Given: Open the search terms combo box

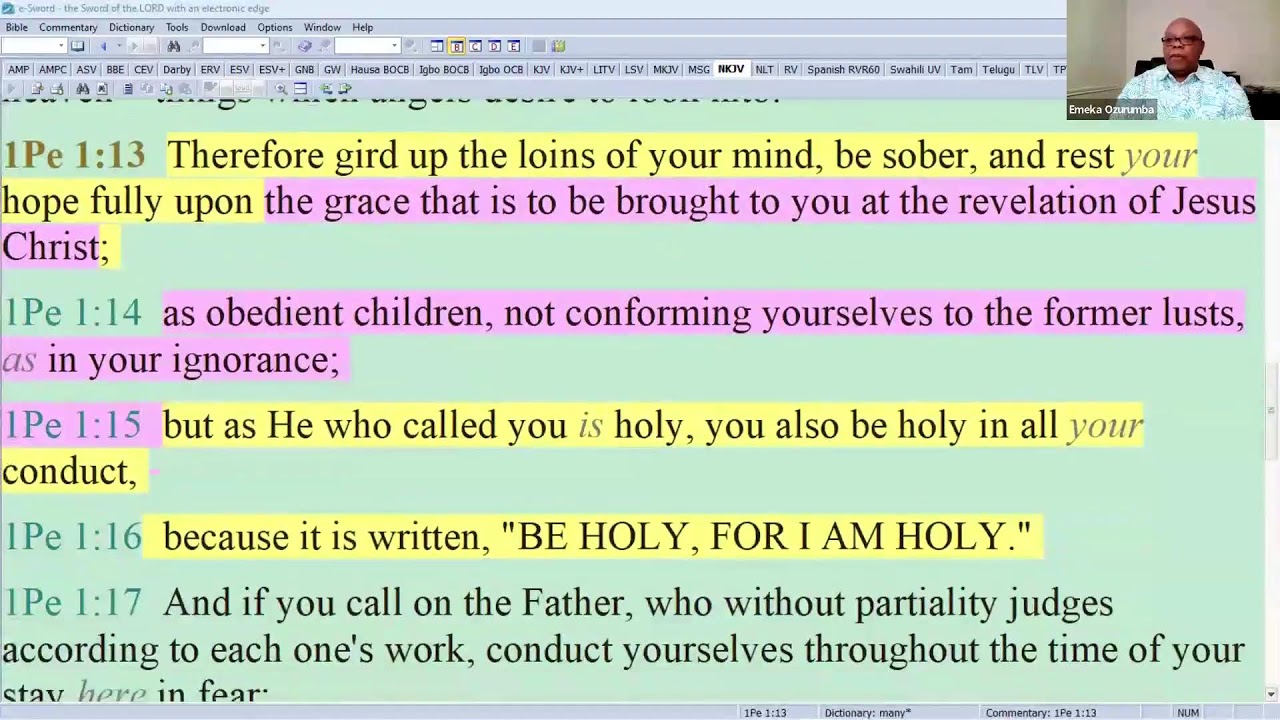Looking at the screenshot, I should (235, 46).
